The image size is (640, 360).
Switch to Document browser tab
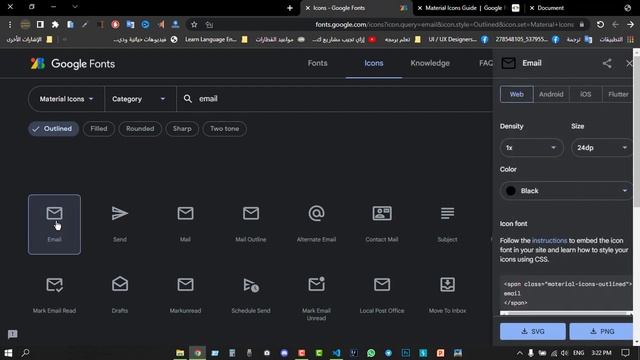click(550, 8)
